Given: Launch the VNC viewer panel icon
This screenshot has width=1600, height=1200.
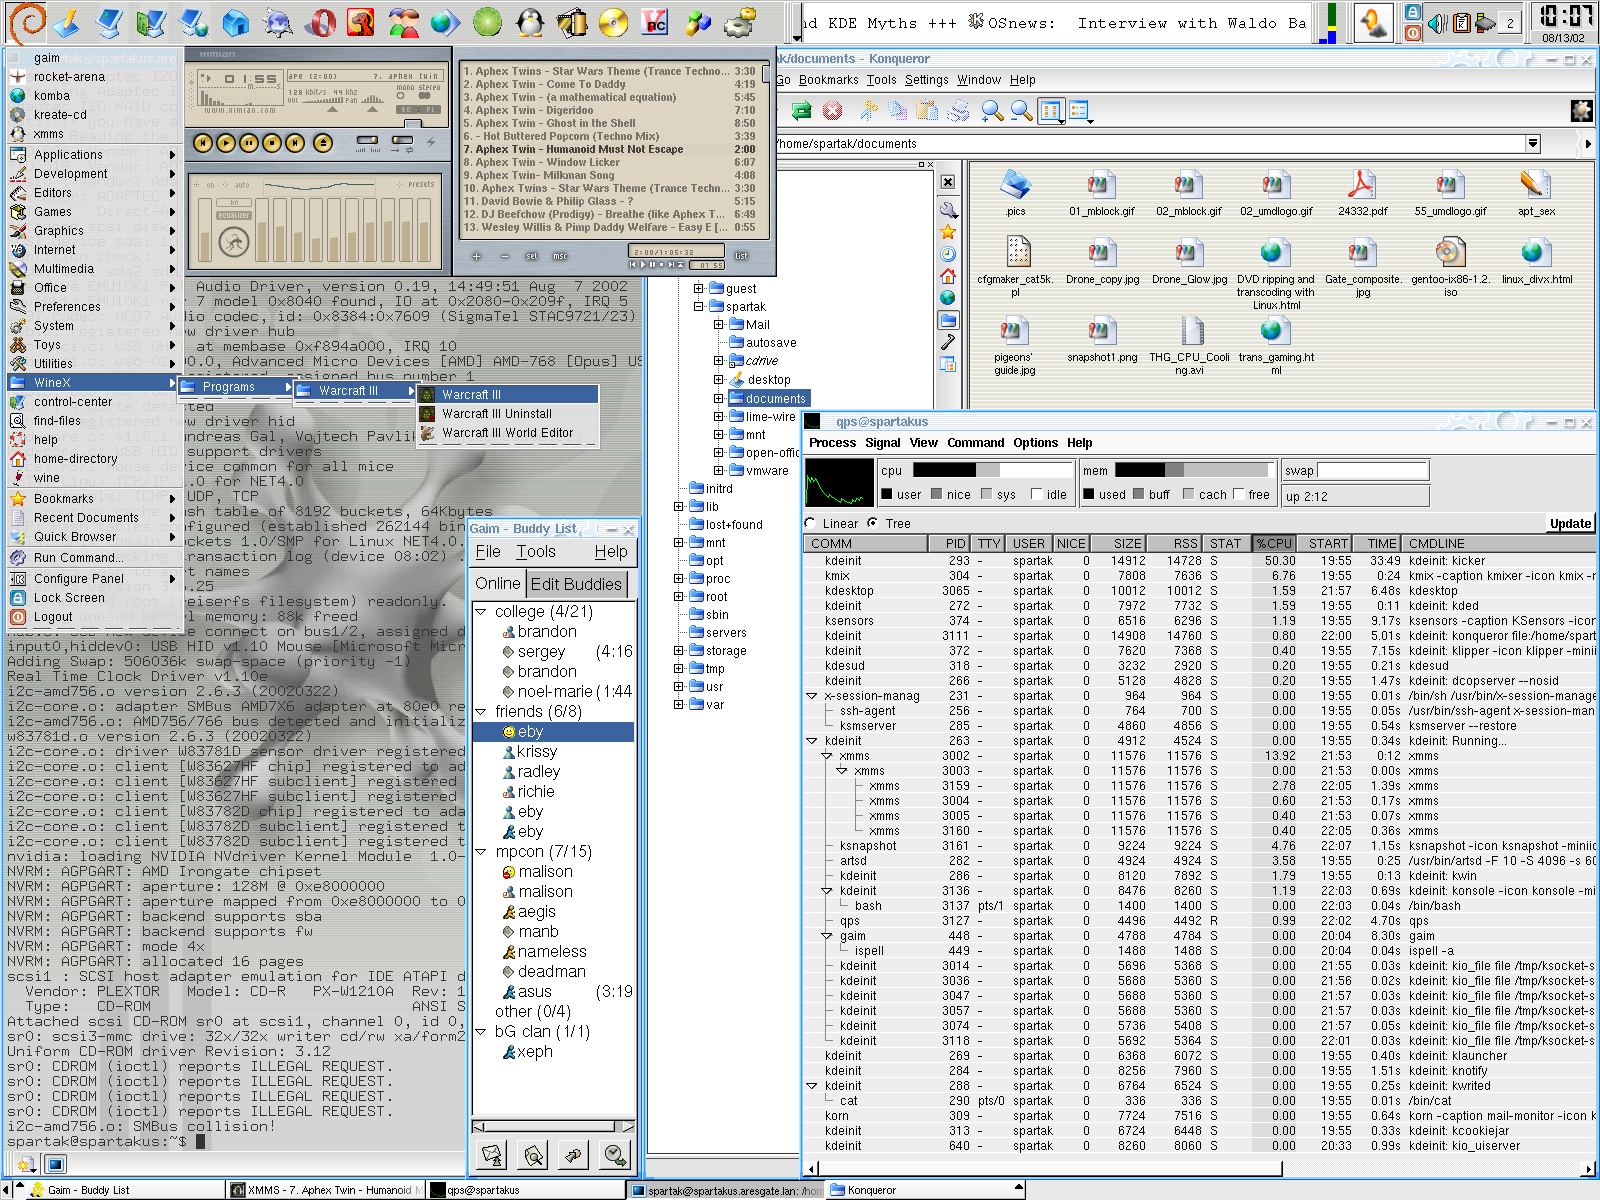Looking at the screenshot, I should pyautogui.click(x=655, y=22).
